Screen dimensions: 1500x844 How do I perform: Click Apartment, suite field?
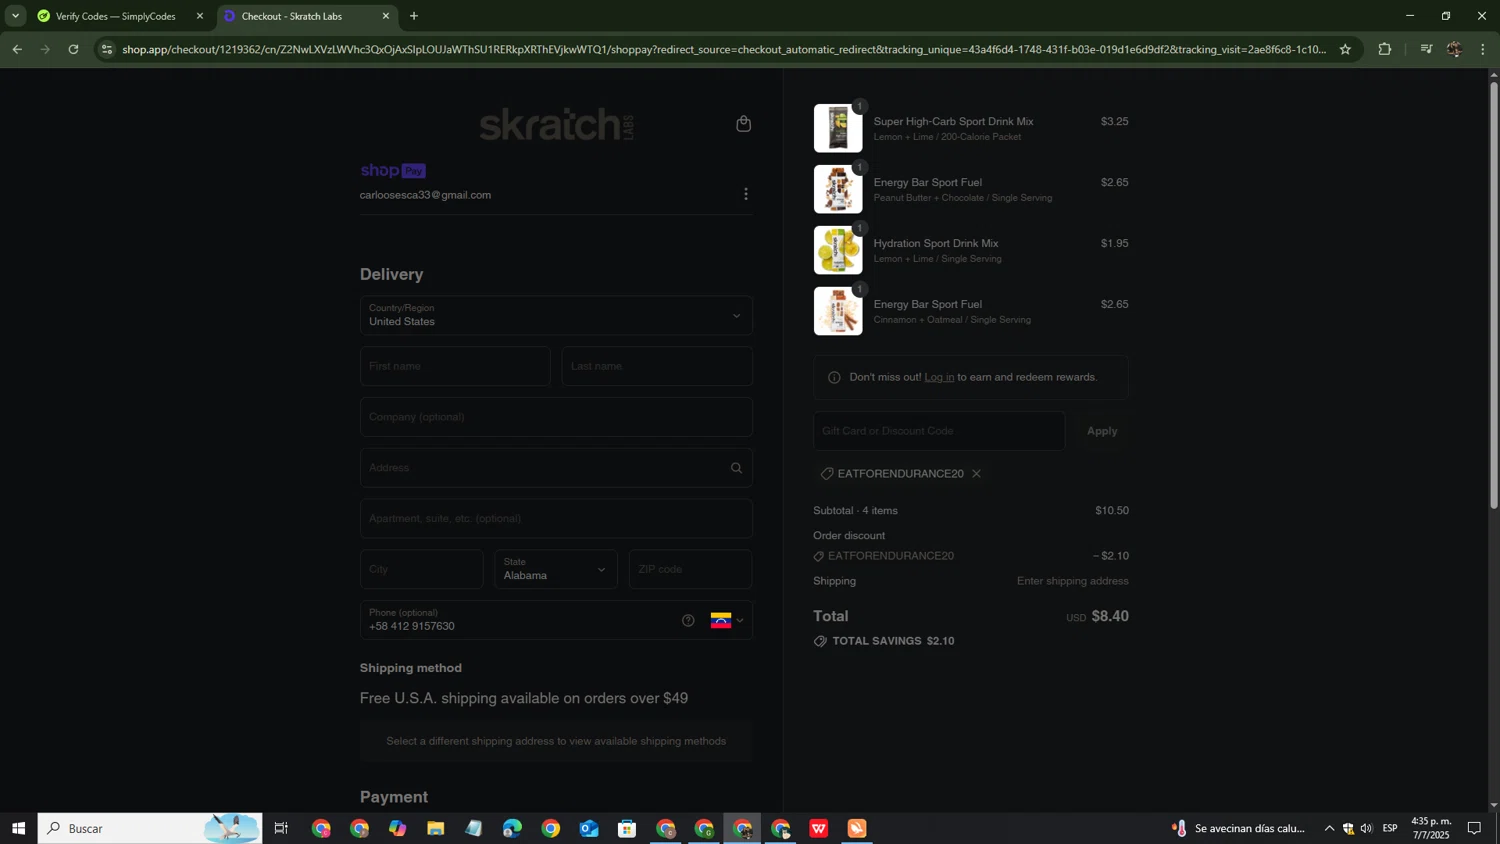pyautogui.click(x=556, y=518)
